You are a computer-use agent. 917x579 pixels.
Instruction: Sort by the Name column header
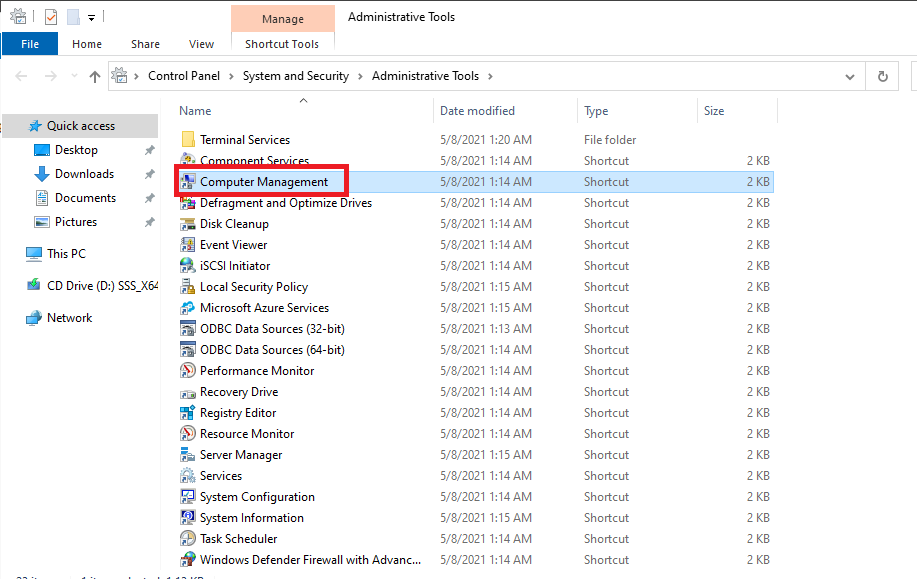pyautogui.click(x=195, y=111)
